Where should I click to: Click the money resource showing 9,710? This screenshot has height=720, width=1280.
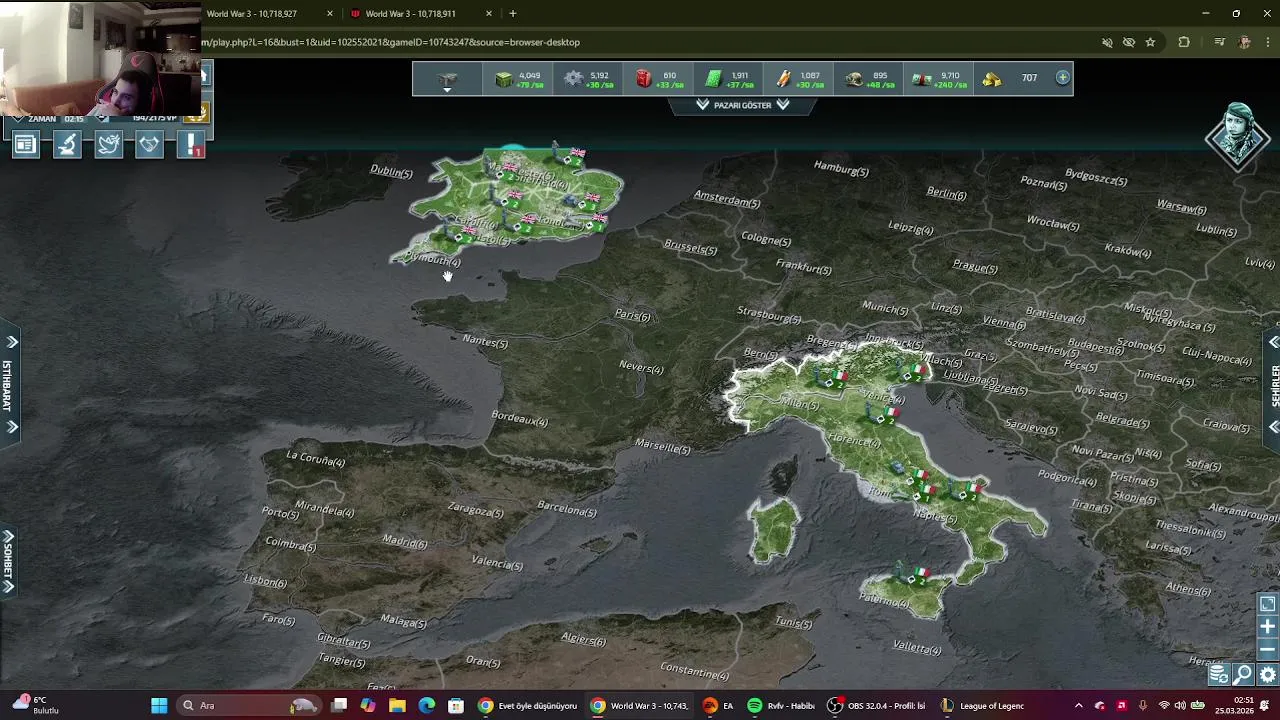(938, 79)
